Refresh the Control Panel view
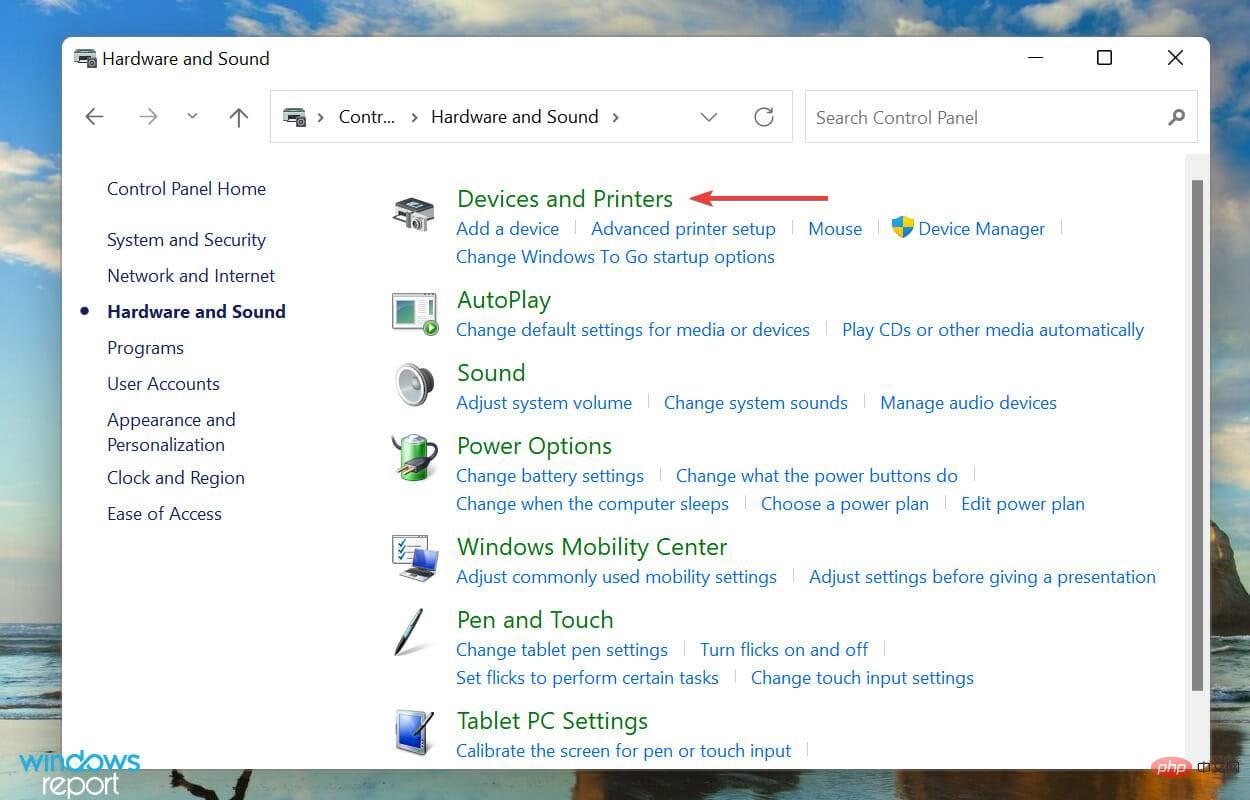The height and width of the screenshot is (800, 1250). (764, 117)
